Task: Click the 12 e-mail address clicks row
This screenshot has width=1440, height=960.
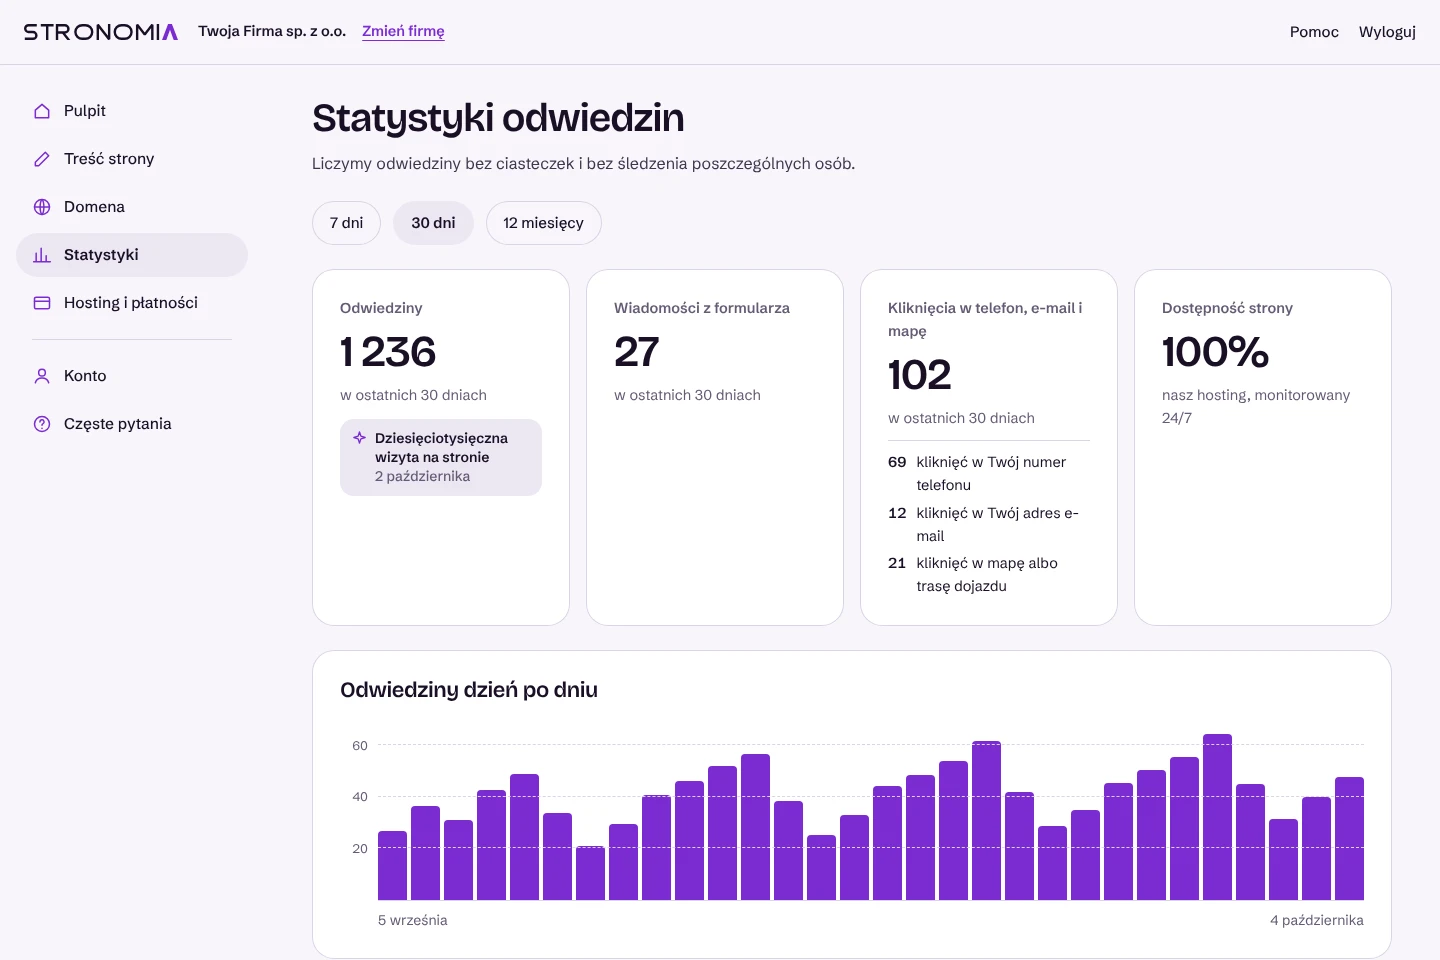Action: (x=989, y=524)
